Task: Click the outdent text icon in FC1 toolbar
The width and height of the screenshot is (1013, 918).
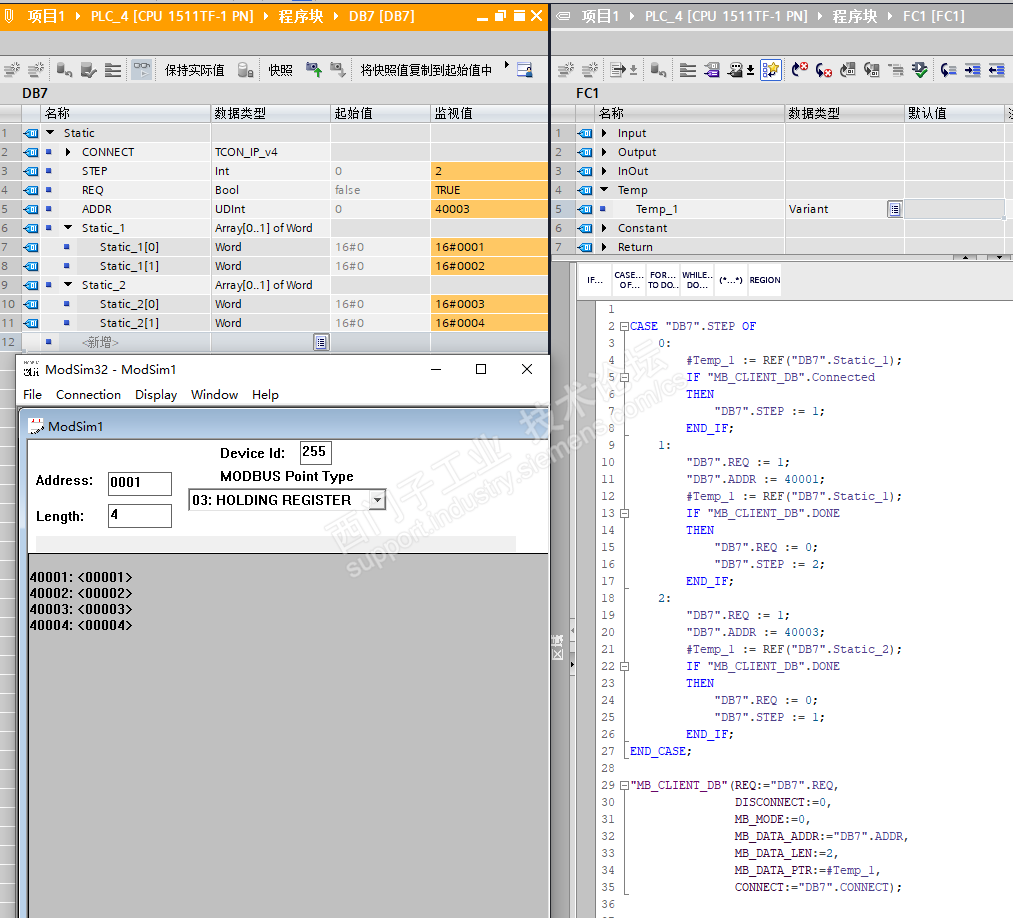Action: click(996, 70)
